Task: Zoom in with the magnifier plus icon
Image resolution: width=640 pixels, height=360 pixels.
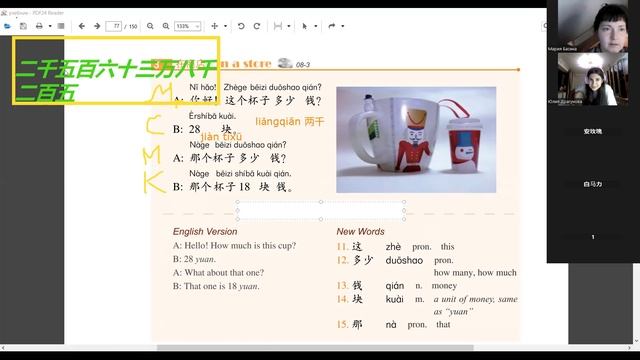Action: coord(166,26)
